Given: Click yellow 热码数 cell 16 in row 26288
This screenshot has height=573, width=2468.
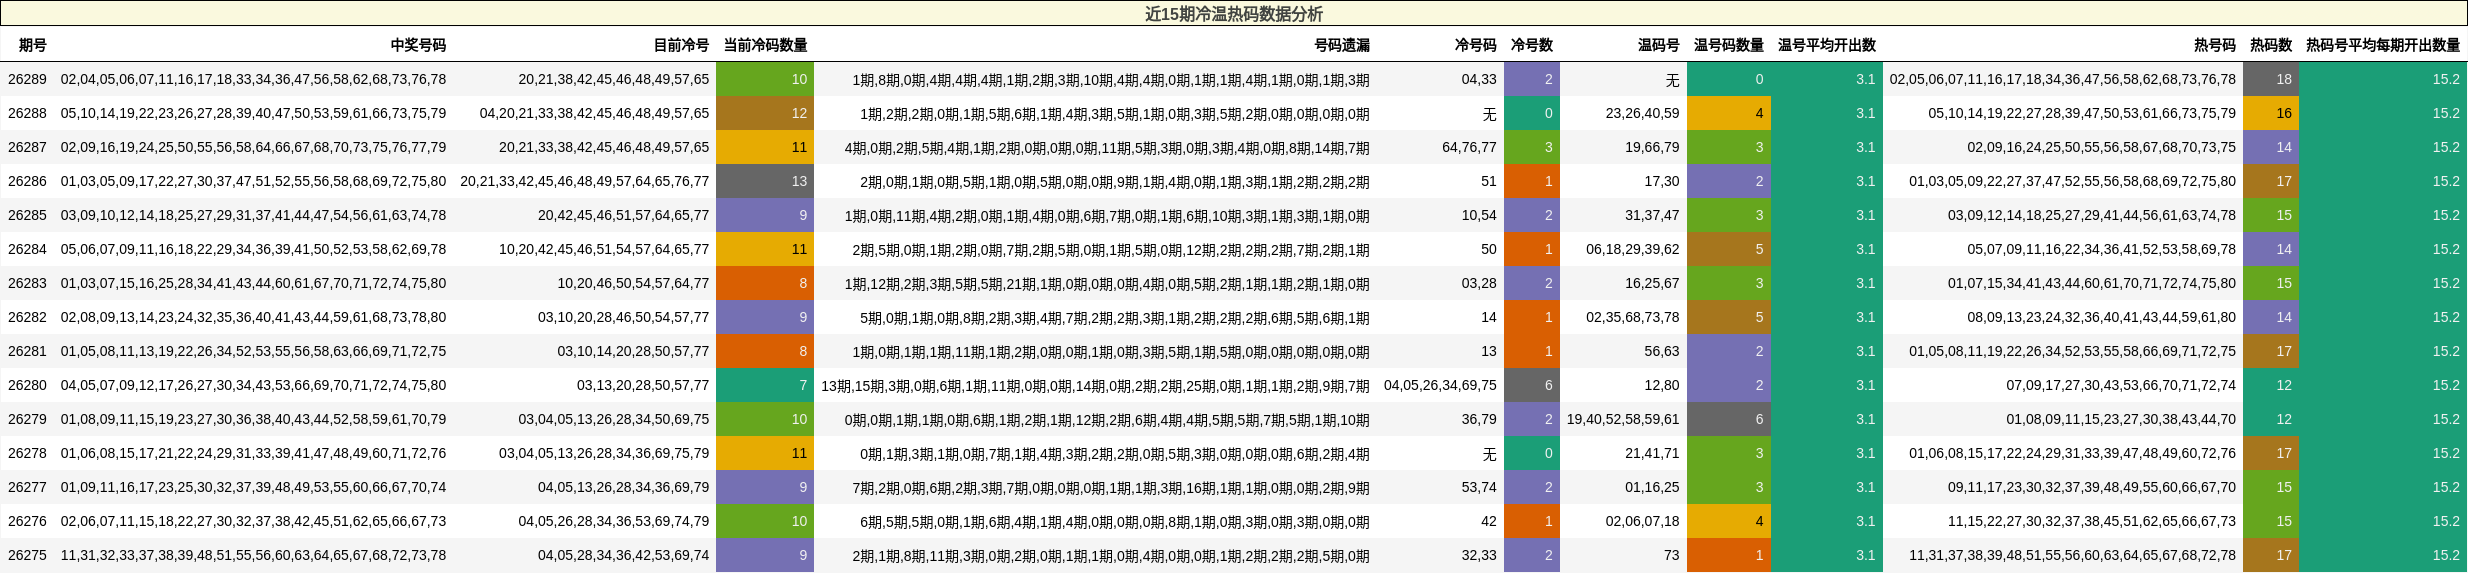Looking at the screenshot, I should 2270,113.
